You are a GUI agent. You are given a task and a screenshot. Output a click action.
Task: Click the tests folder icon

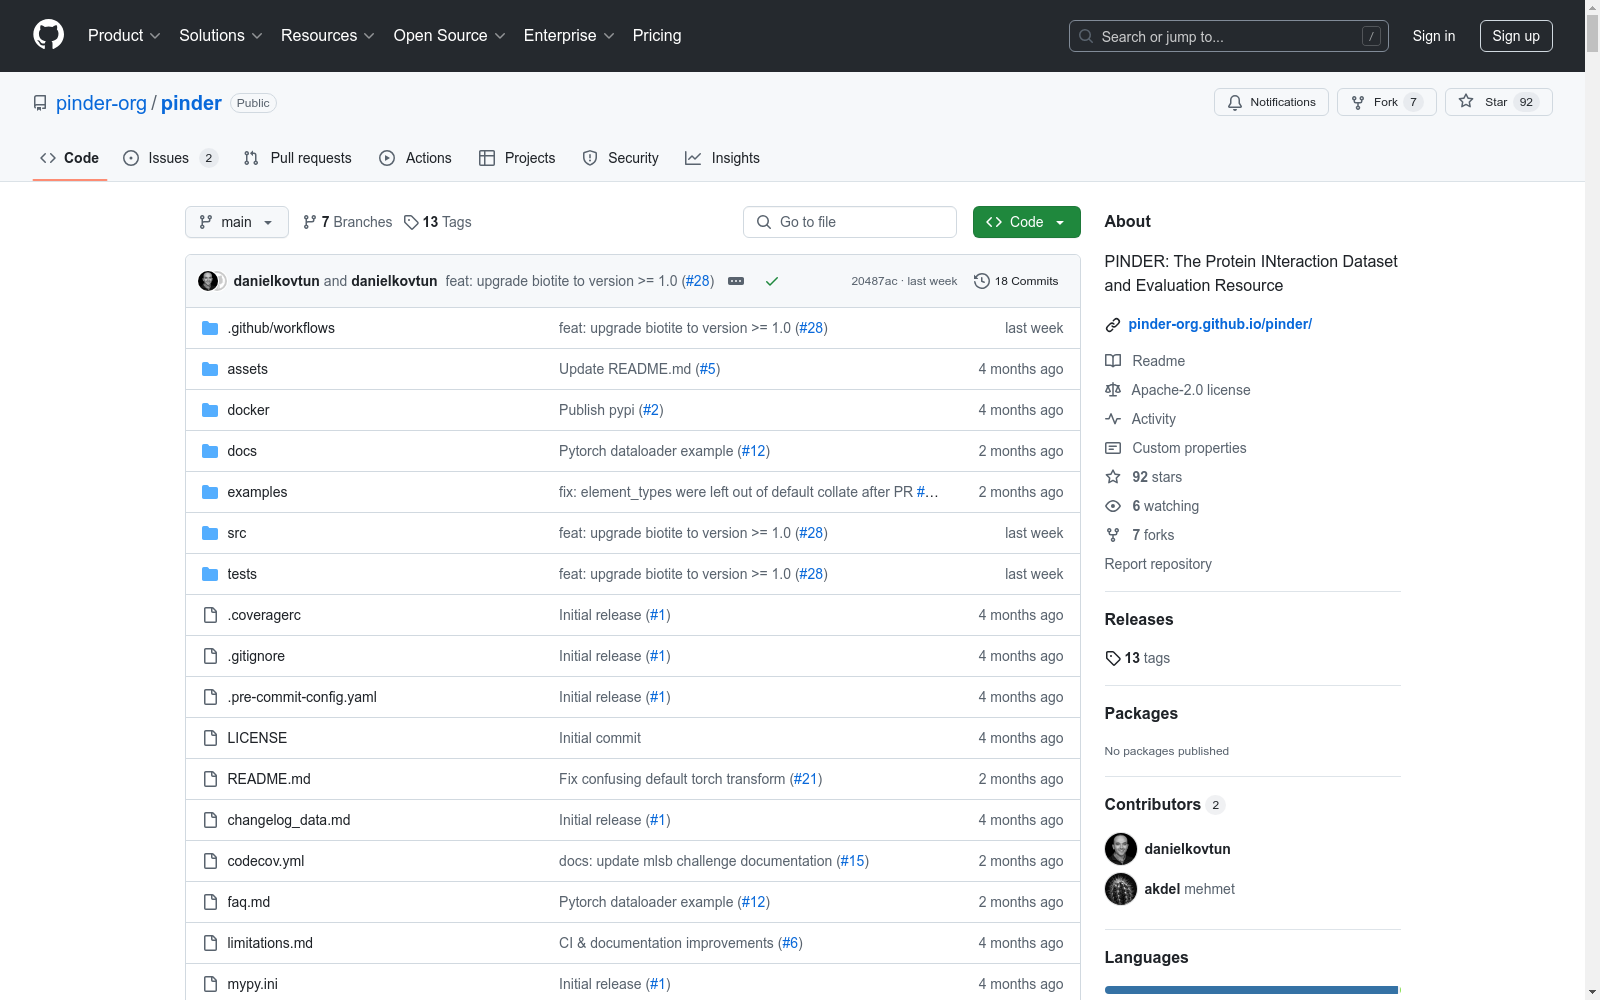pos(210,574)
